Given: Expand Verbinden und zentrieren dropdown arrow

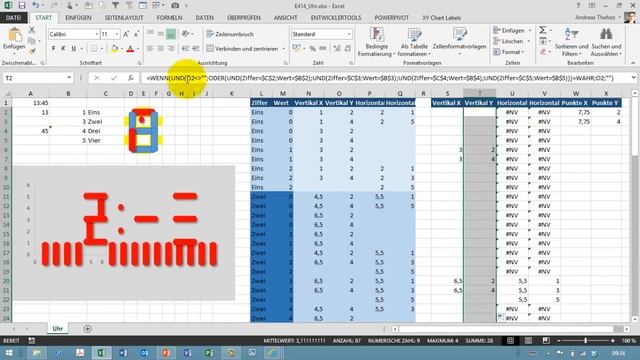Looking at the screenshot, I should coord(284,49).
